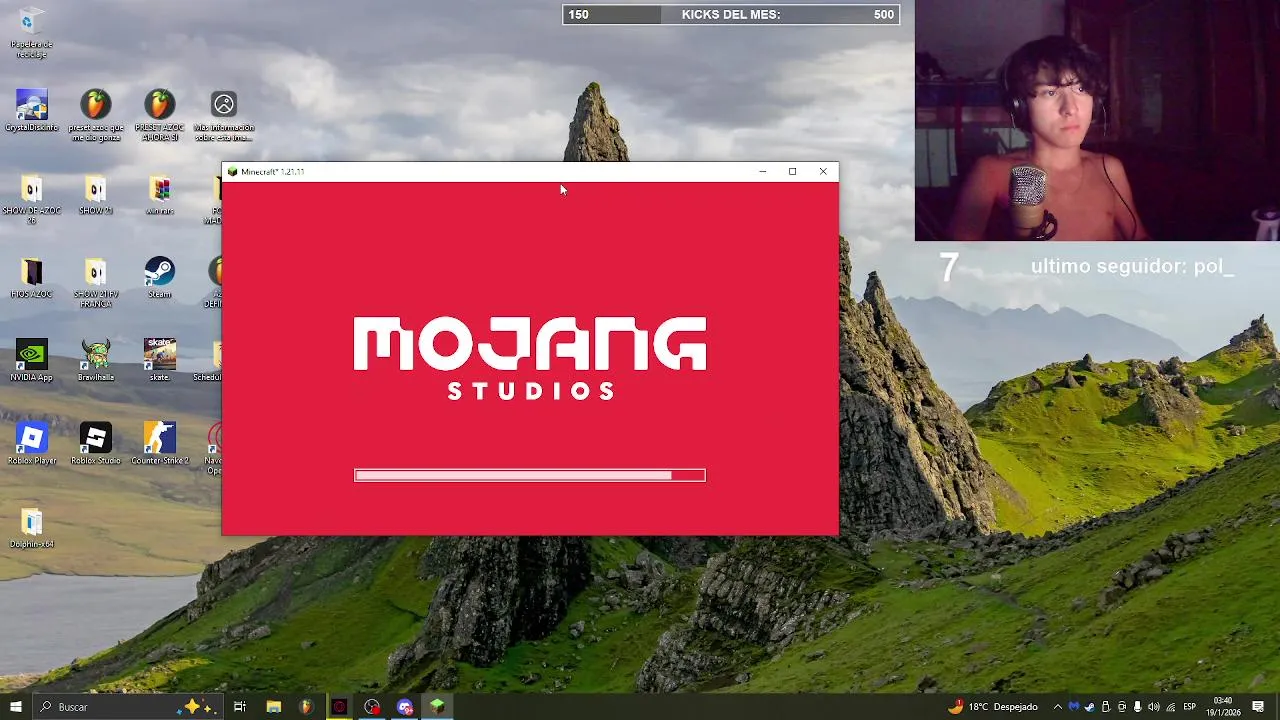The height and width of the screenshot is (720, 1280).
Task: Open the 'preset azoc que me dio gonza' file
Action: click(x=96, y=116)
